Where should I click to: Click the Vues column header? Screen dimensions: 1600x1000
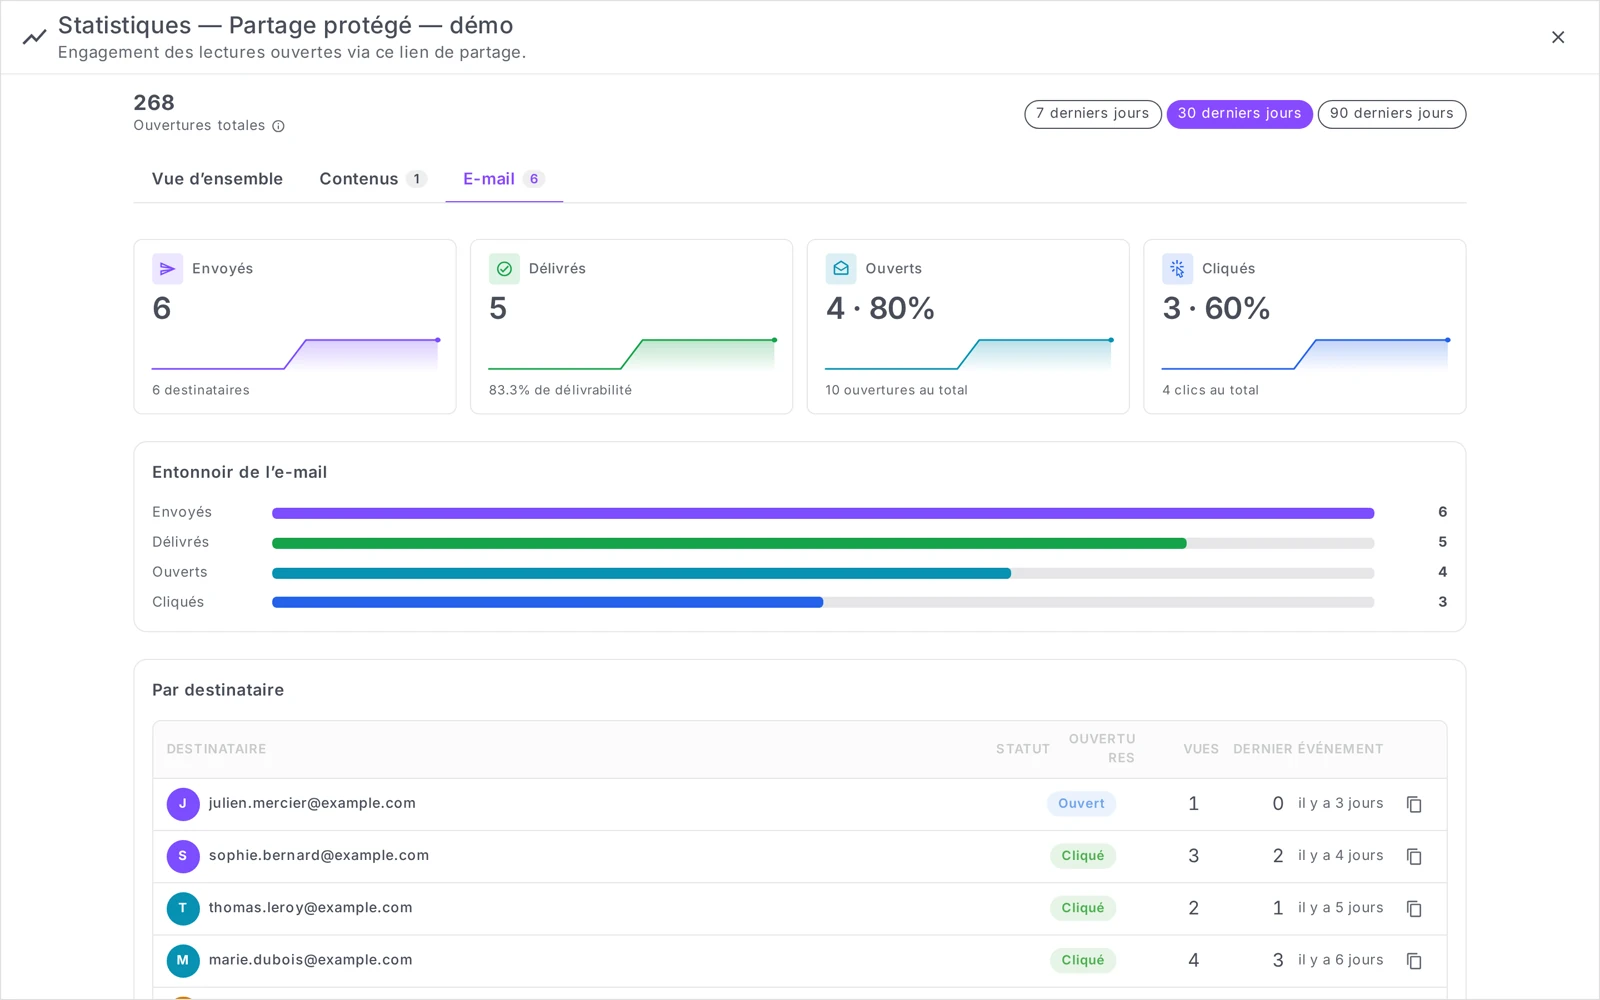click(1201, 749)
